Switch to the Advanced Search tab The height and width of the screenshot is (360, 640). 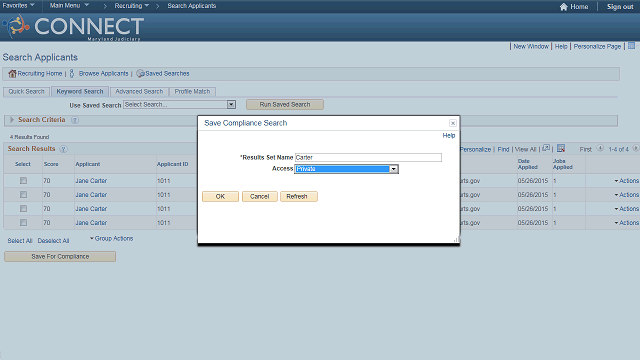click(x=139, y=91)
